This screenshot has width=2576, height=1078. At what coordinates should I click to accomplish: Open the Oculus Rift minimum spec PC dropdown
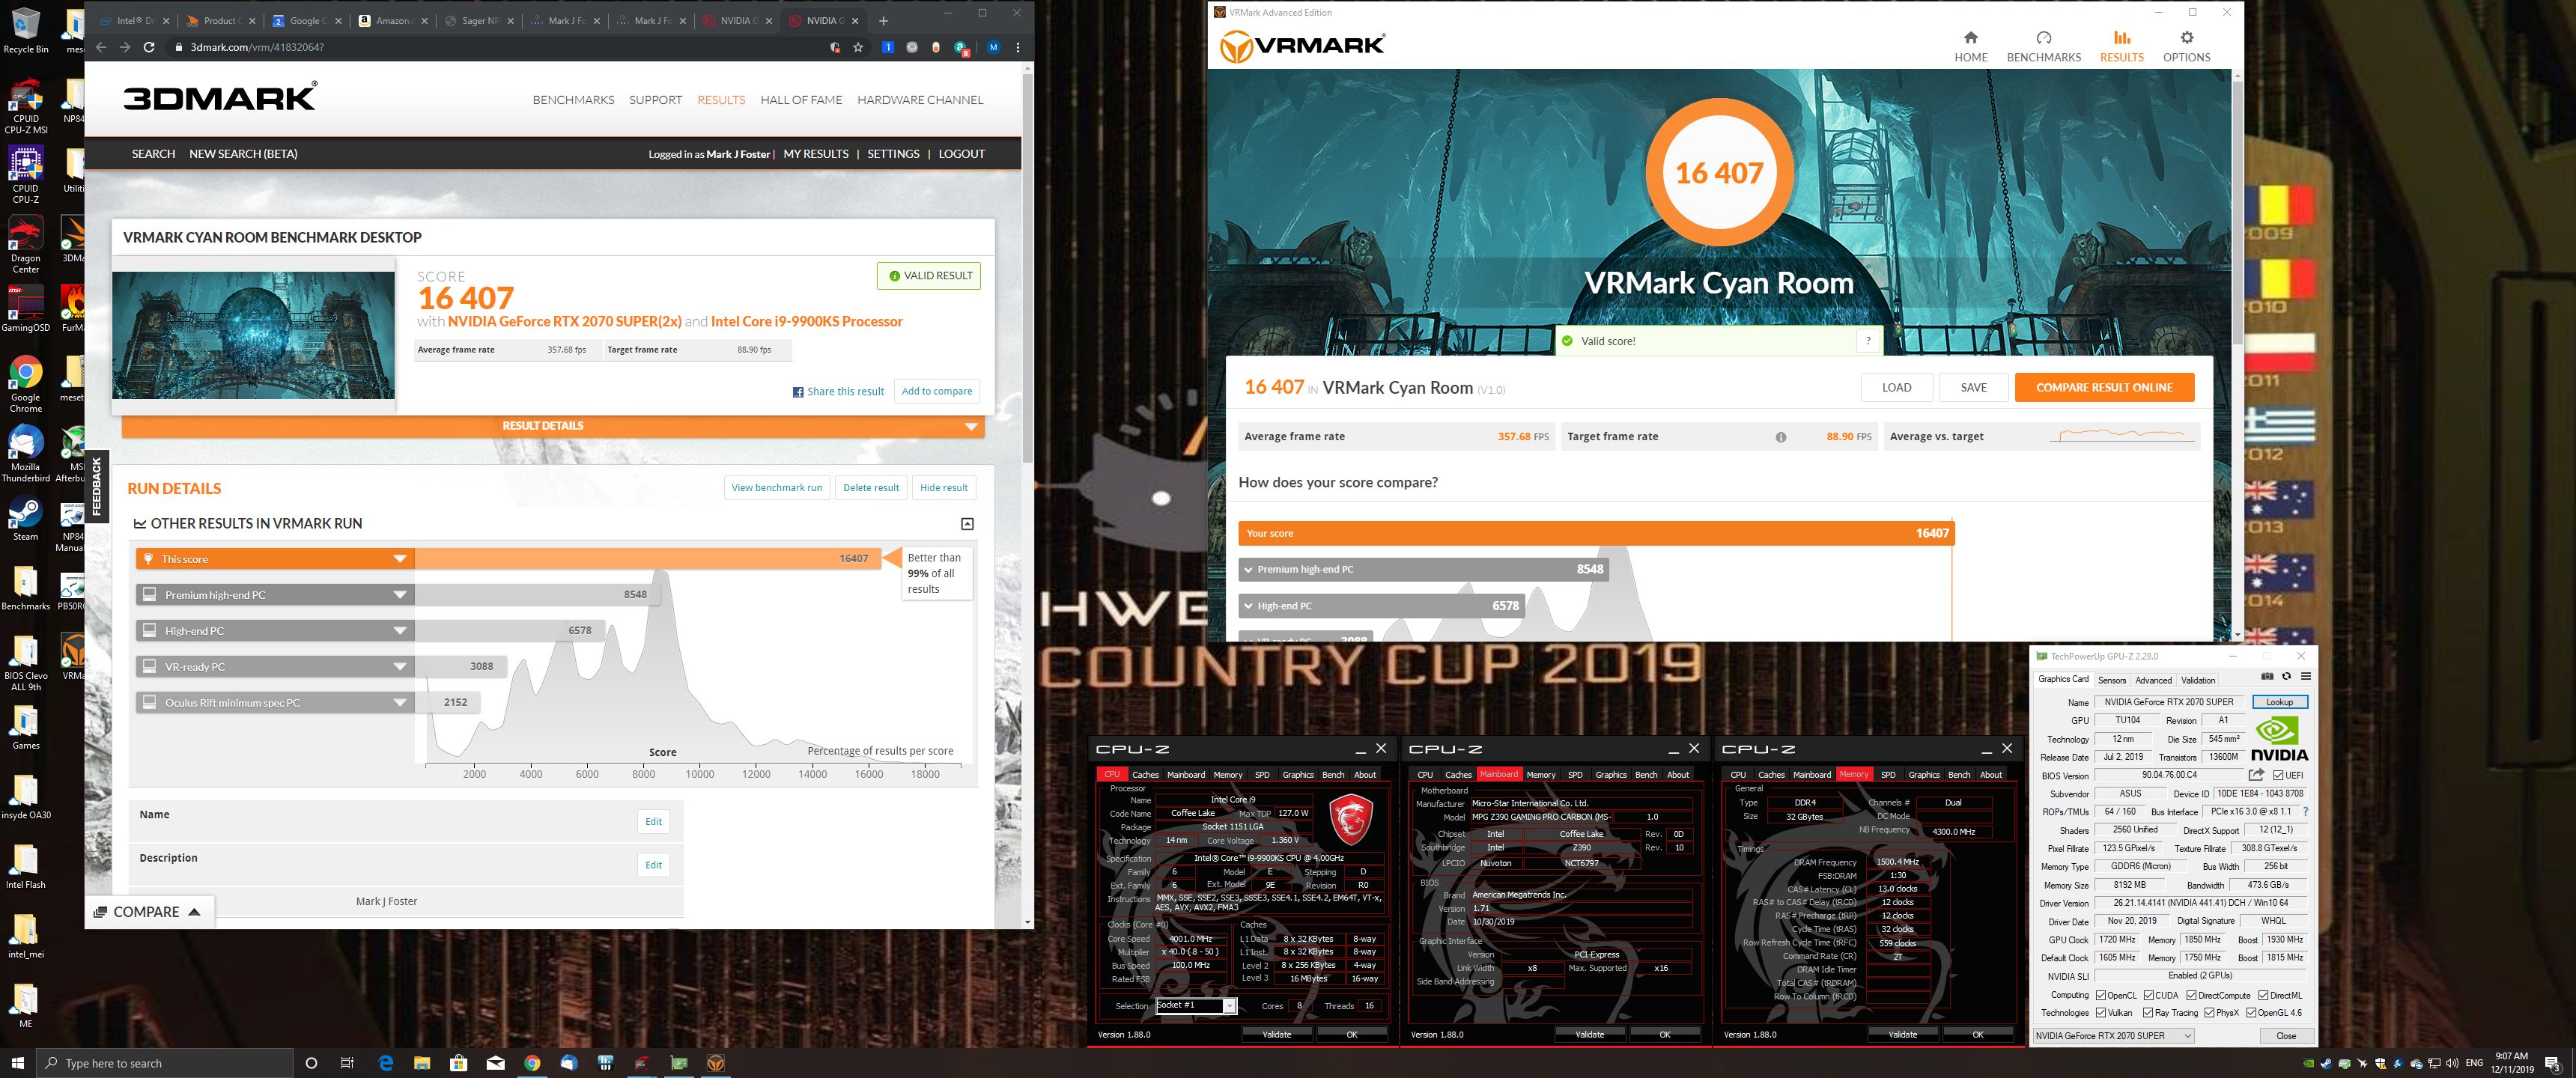point(399,703)
